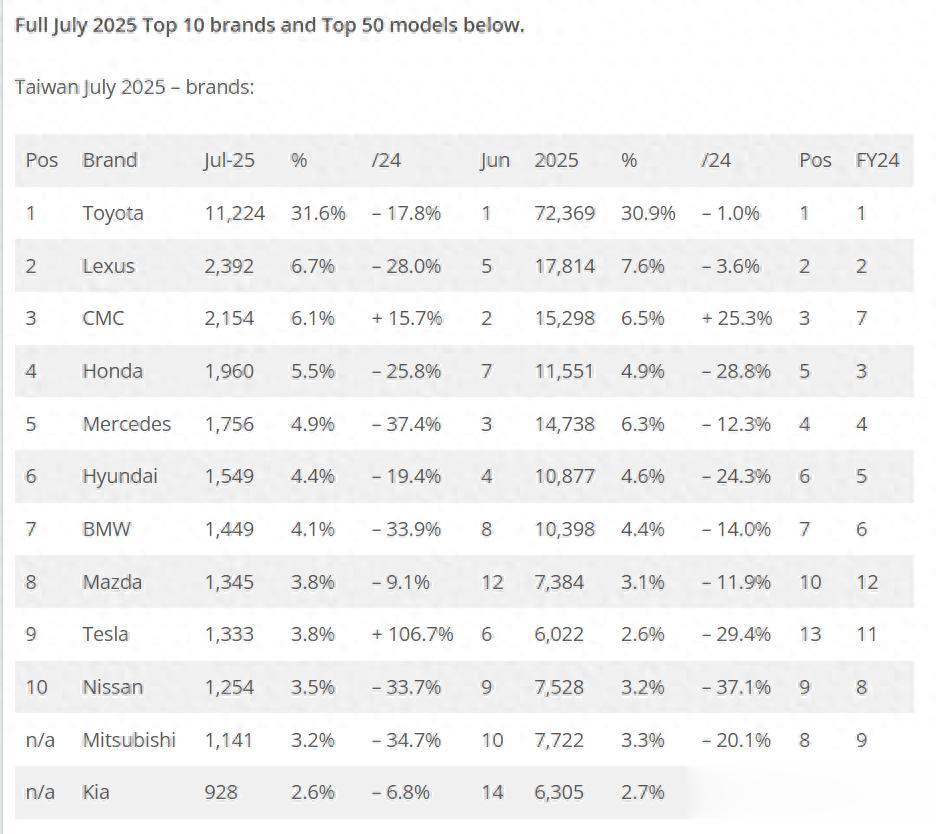
Task: Click the "Jul-25" column header
Action: tap(229, 160)
